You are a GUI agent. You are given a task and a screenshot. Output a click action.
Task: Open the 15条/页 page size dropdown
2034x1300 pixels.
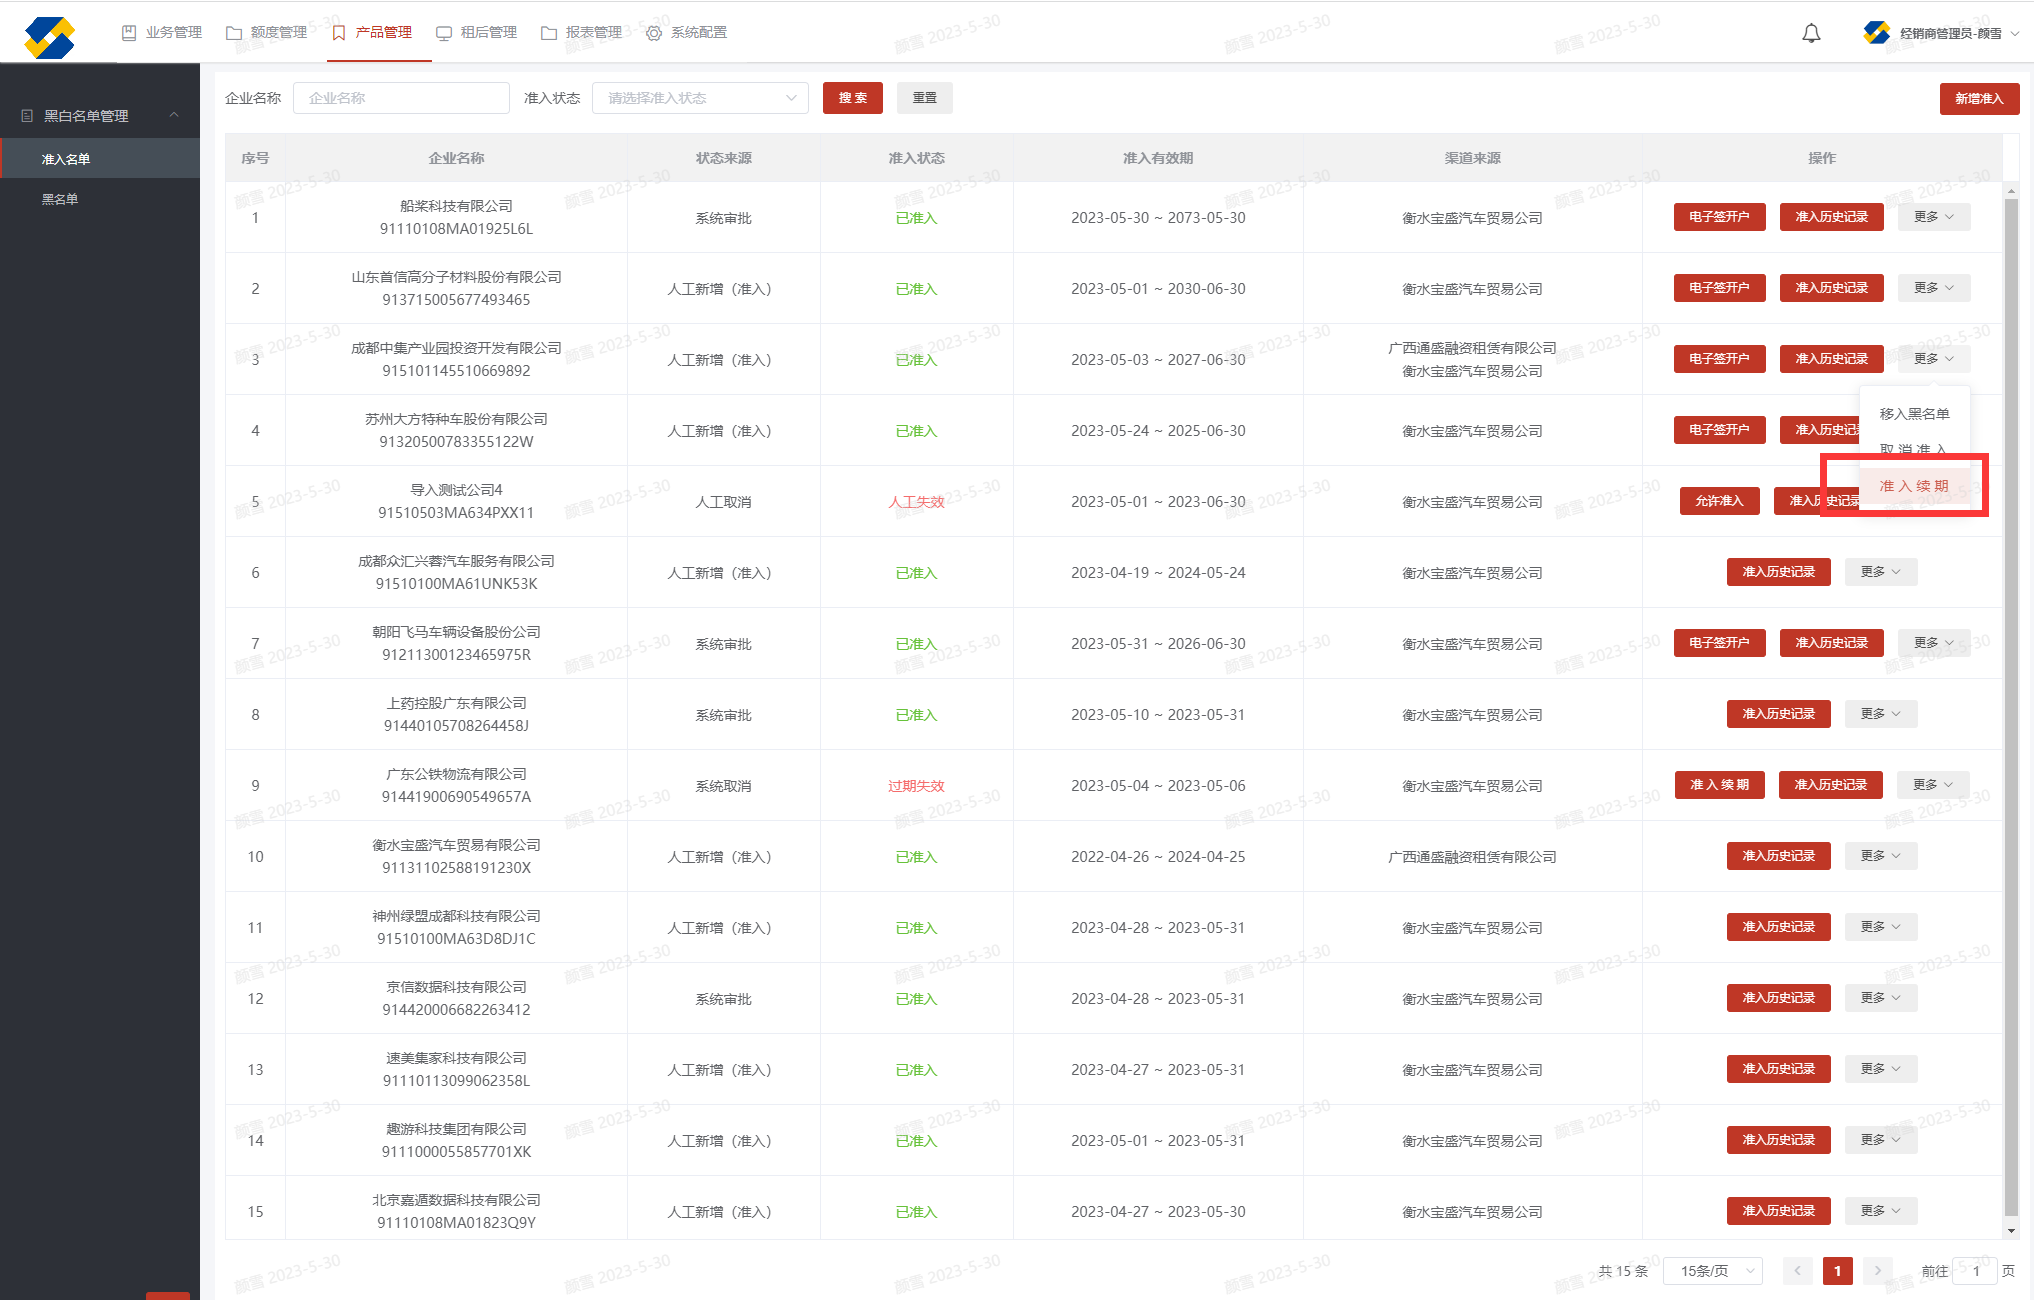click(1711, 1271)
